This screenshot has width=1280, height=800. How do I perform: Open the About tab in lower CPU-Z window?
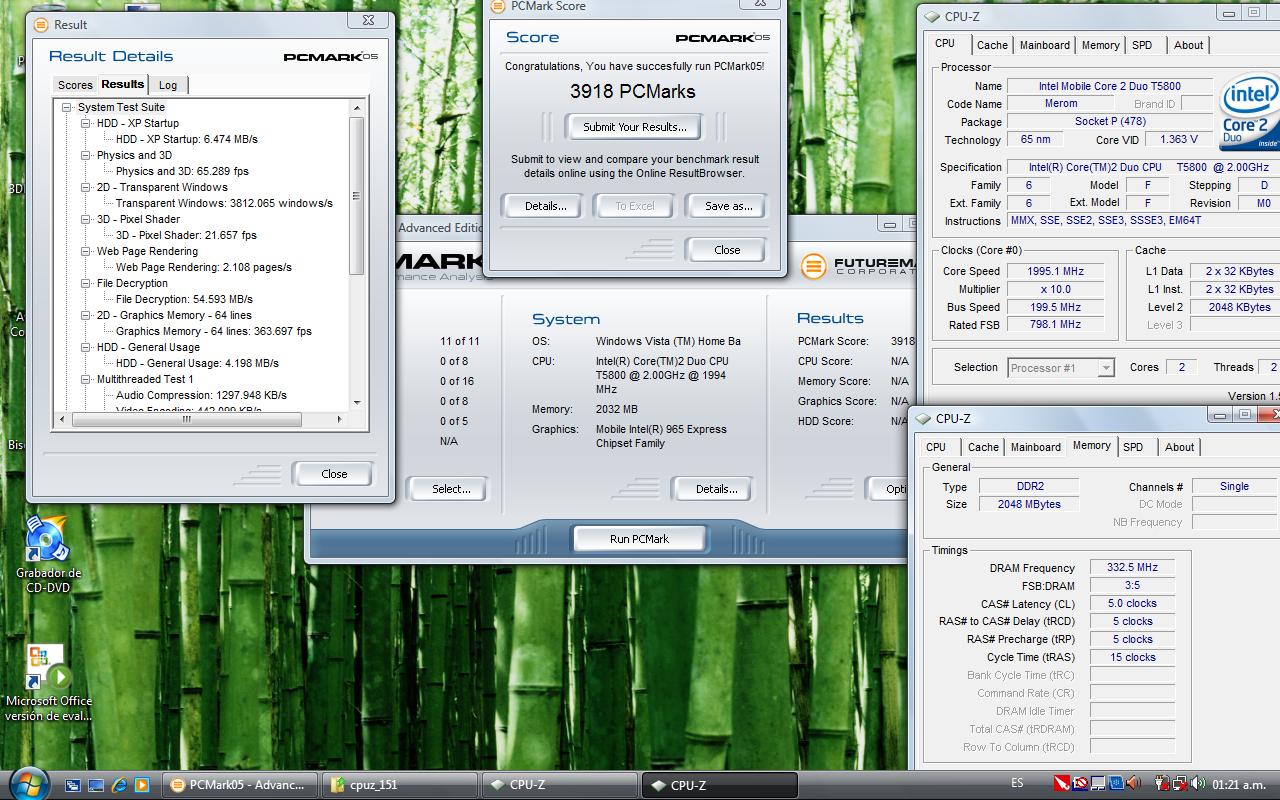click(x=1179, y=447)
